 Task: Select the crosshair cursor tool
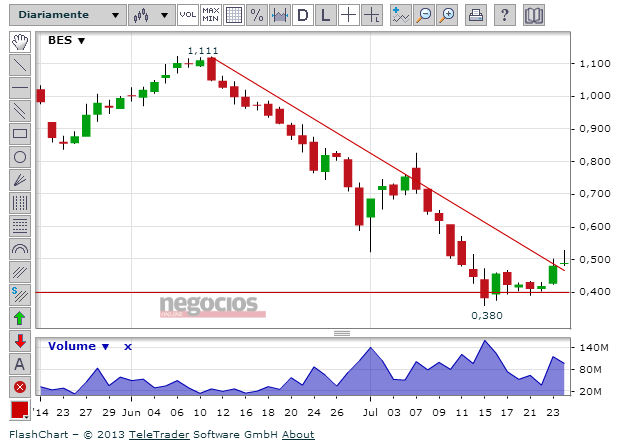point(349,15)
